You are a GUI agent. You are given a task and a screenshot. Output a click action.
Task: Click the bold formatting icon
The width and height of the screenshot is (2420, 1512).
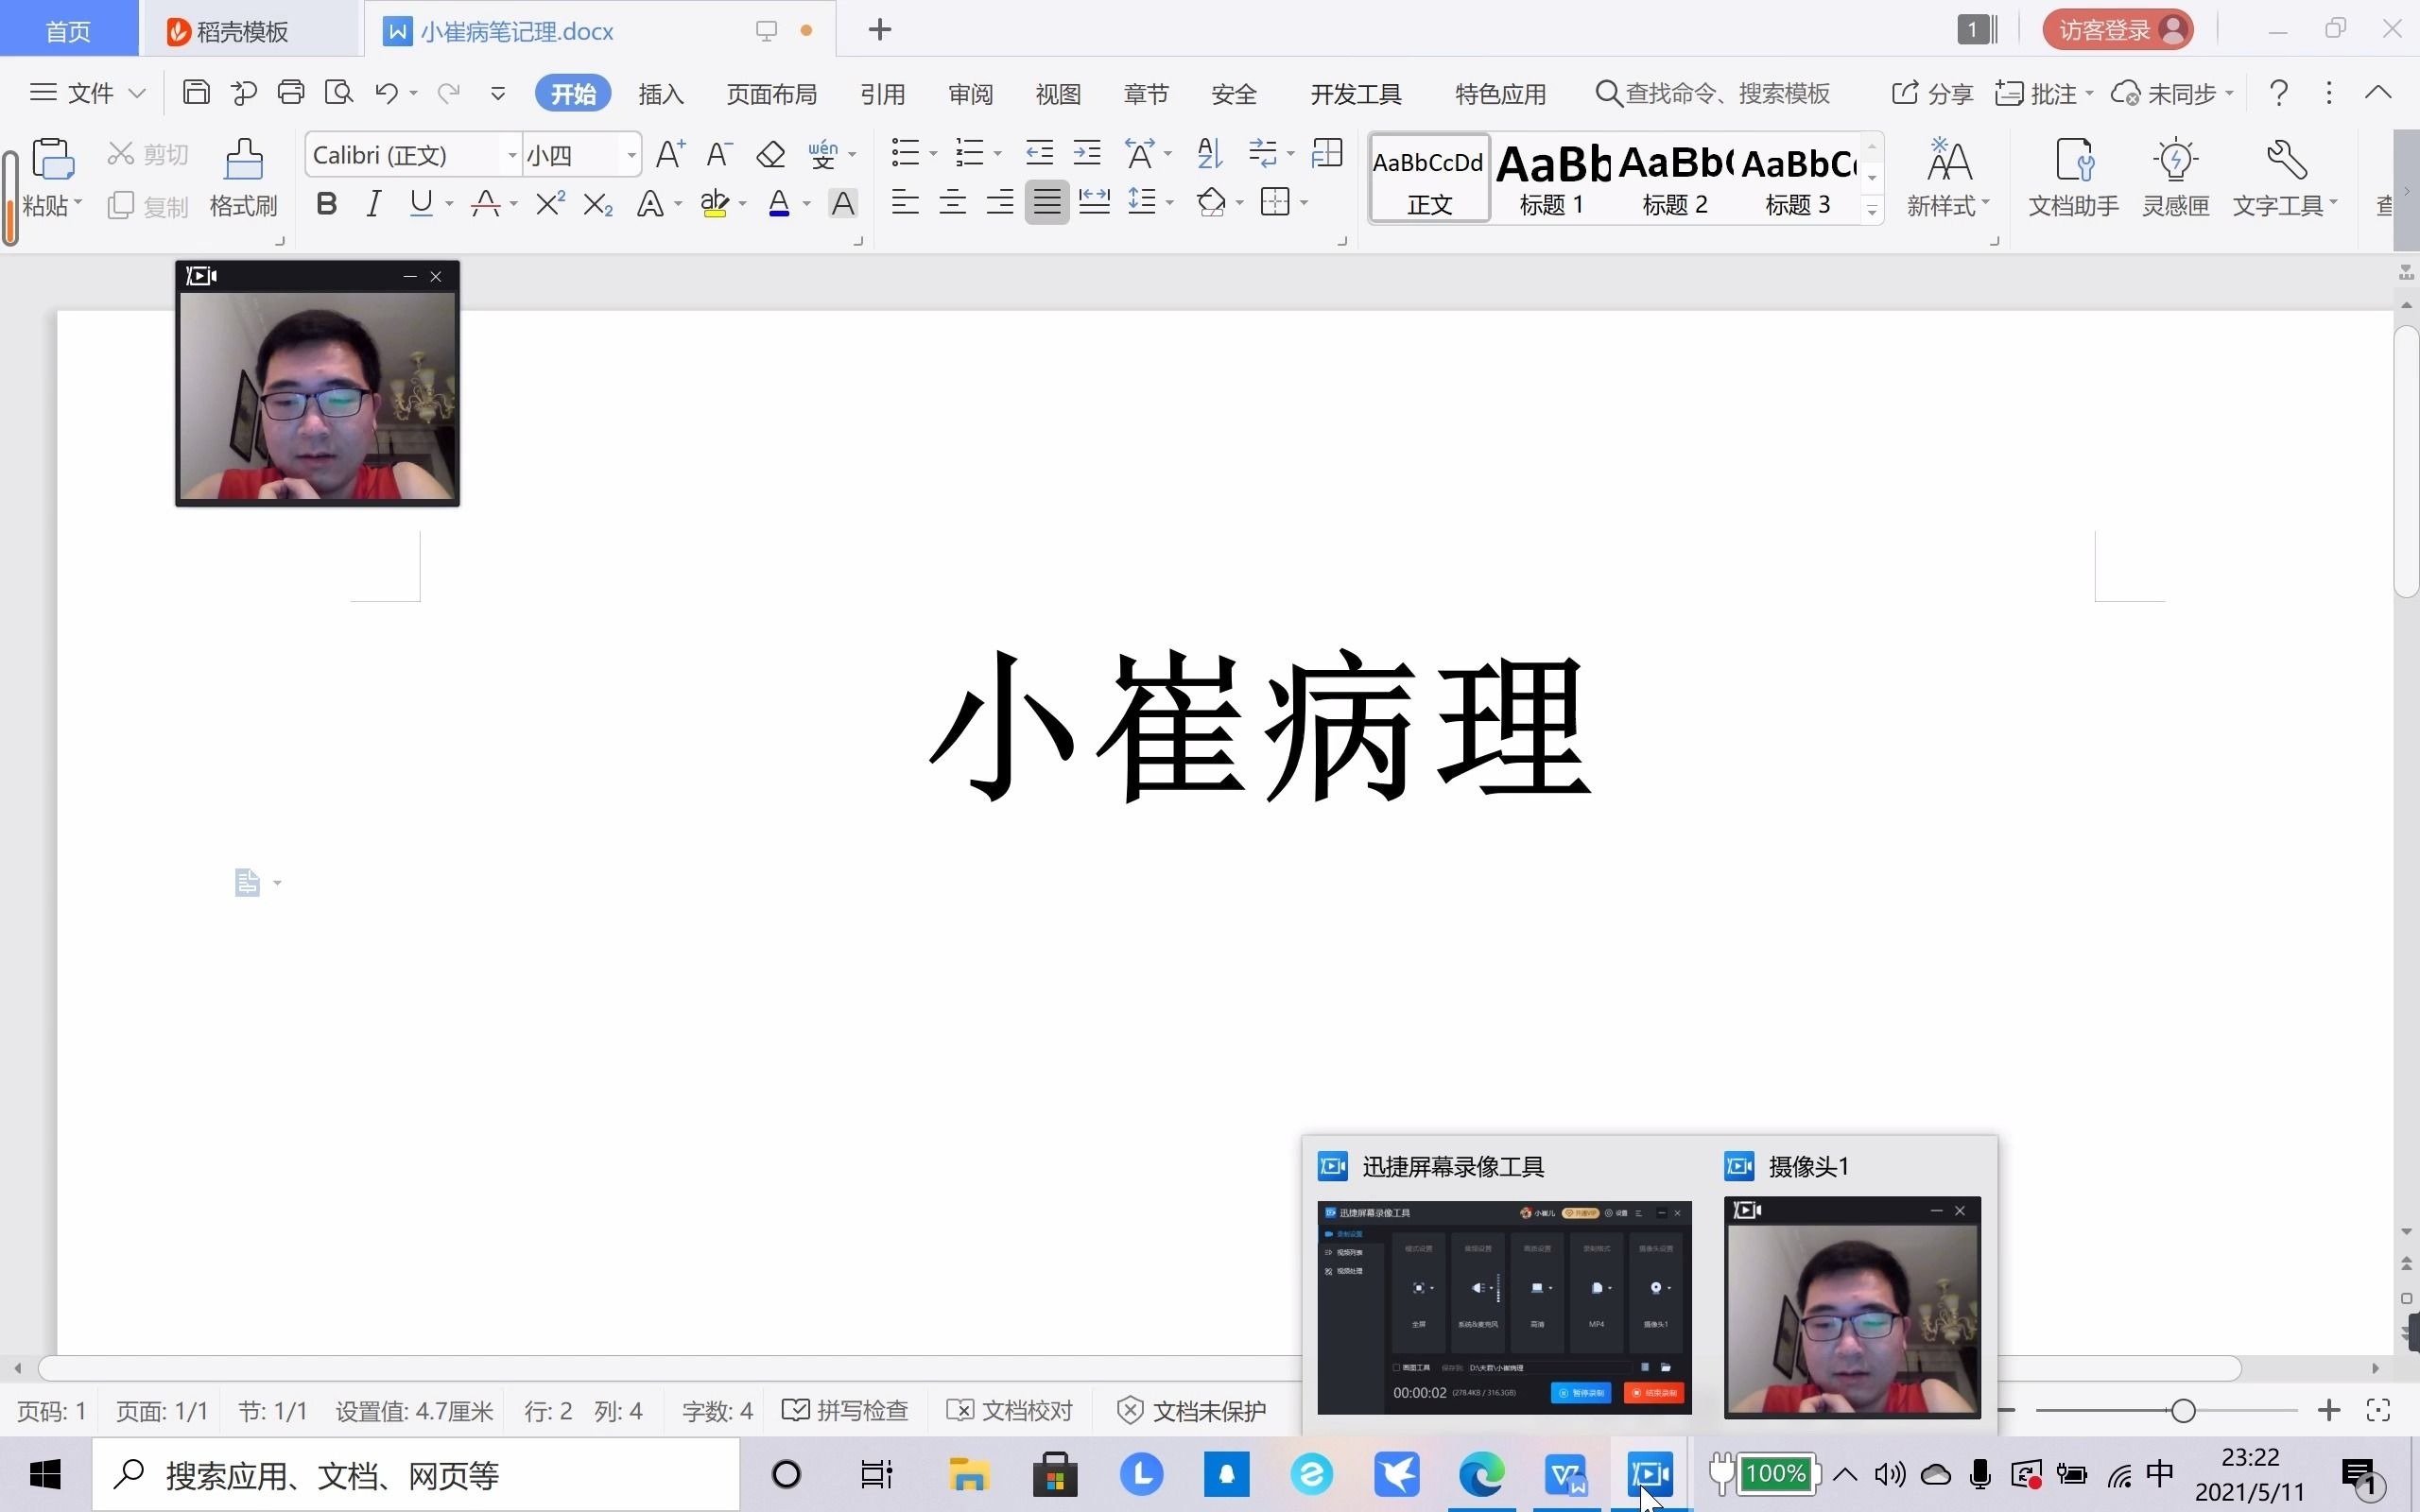click(x=326, y=204)
